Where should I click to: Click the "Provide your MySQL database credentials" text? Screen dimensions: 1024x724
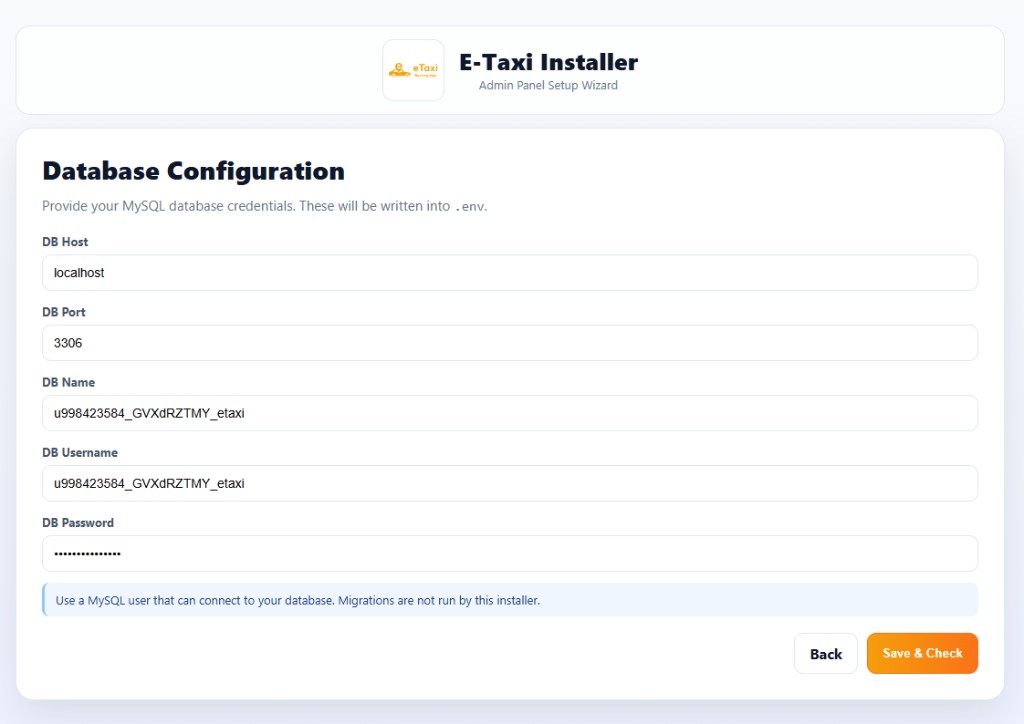tap(264, 206)
